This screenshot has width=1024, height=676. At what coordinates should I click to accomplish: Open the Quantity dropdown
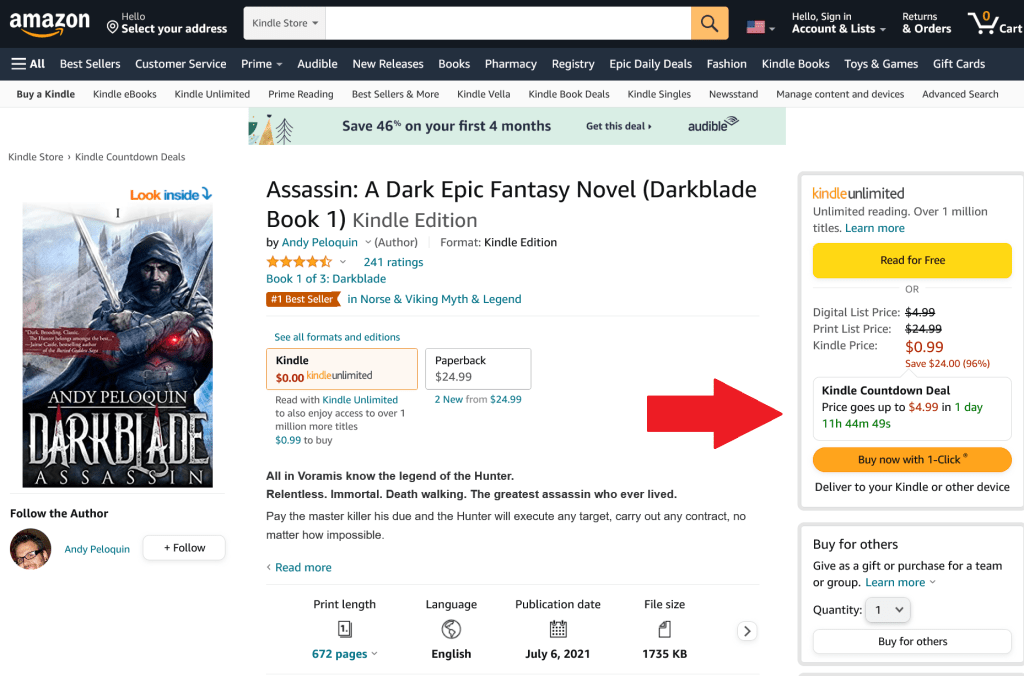click(x=887, y=610)
